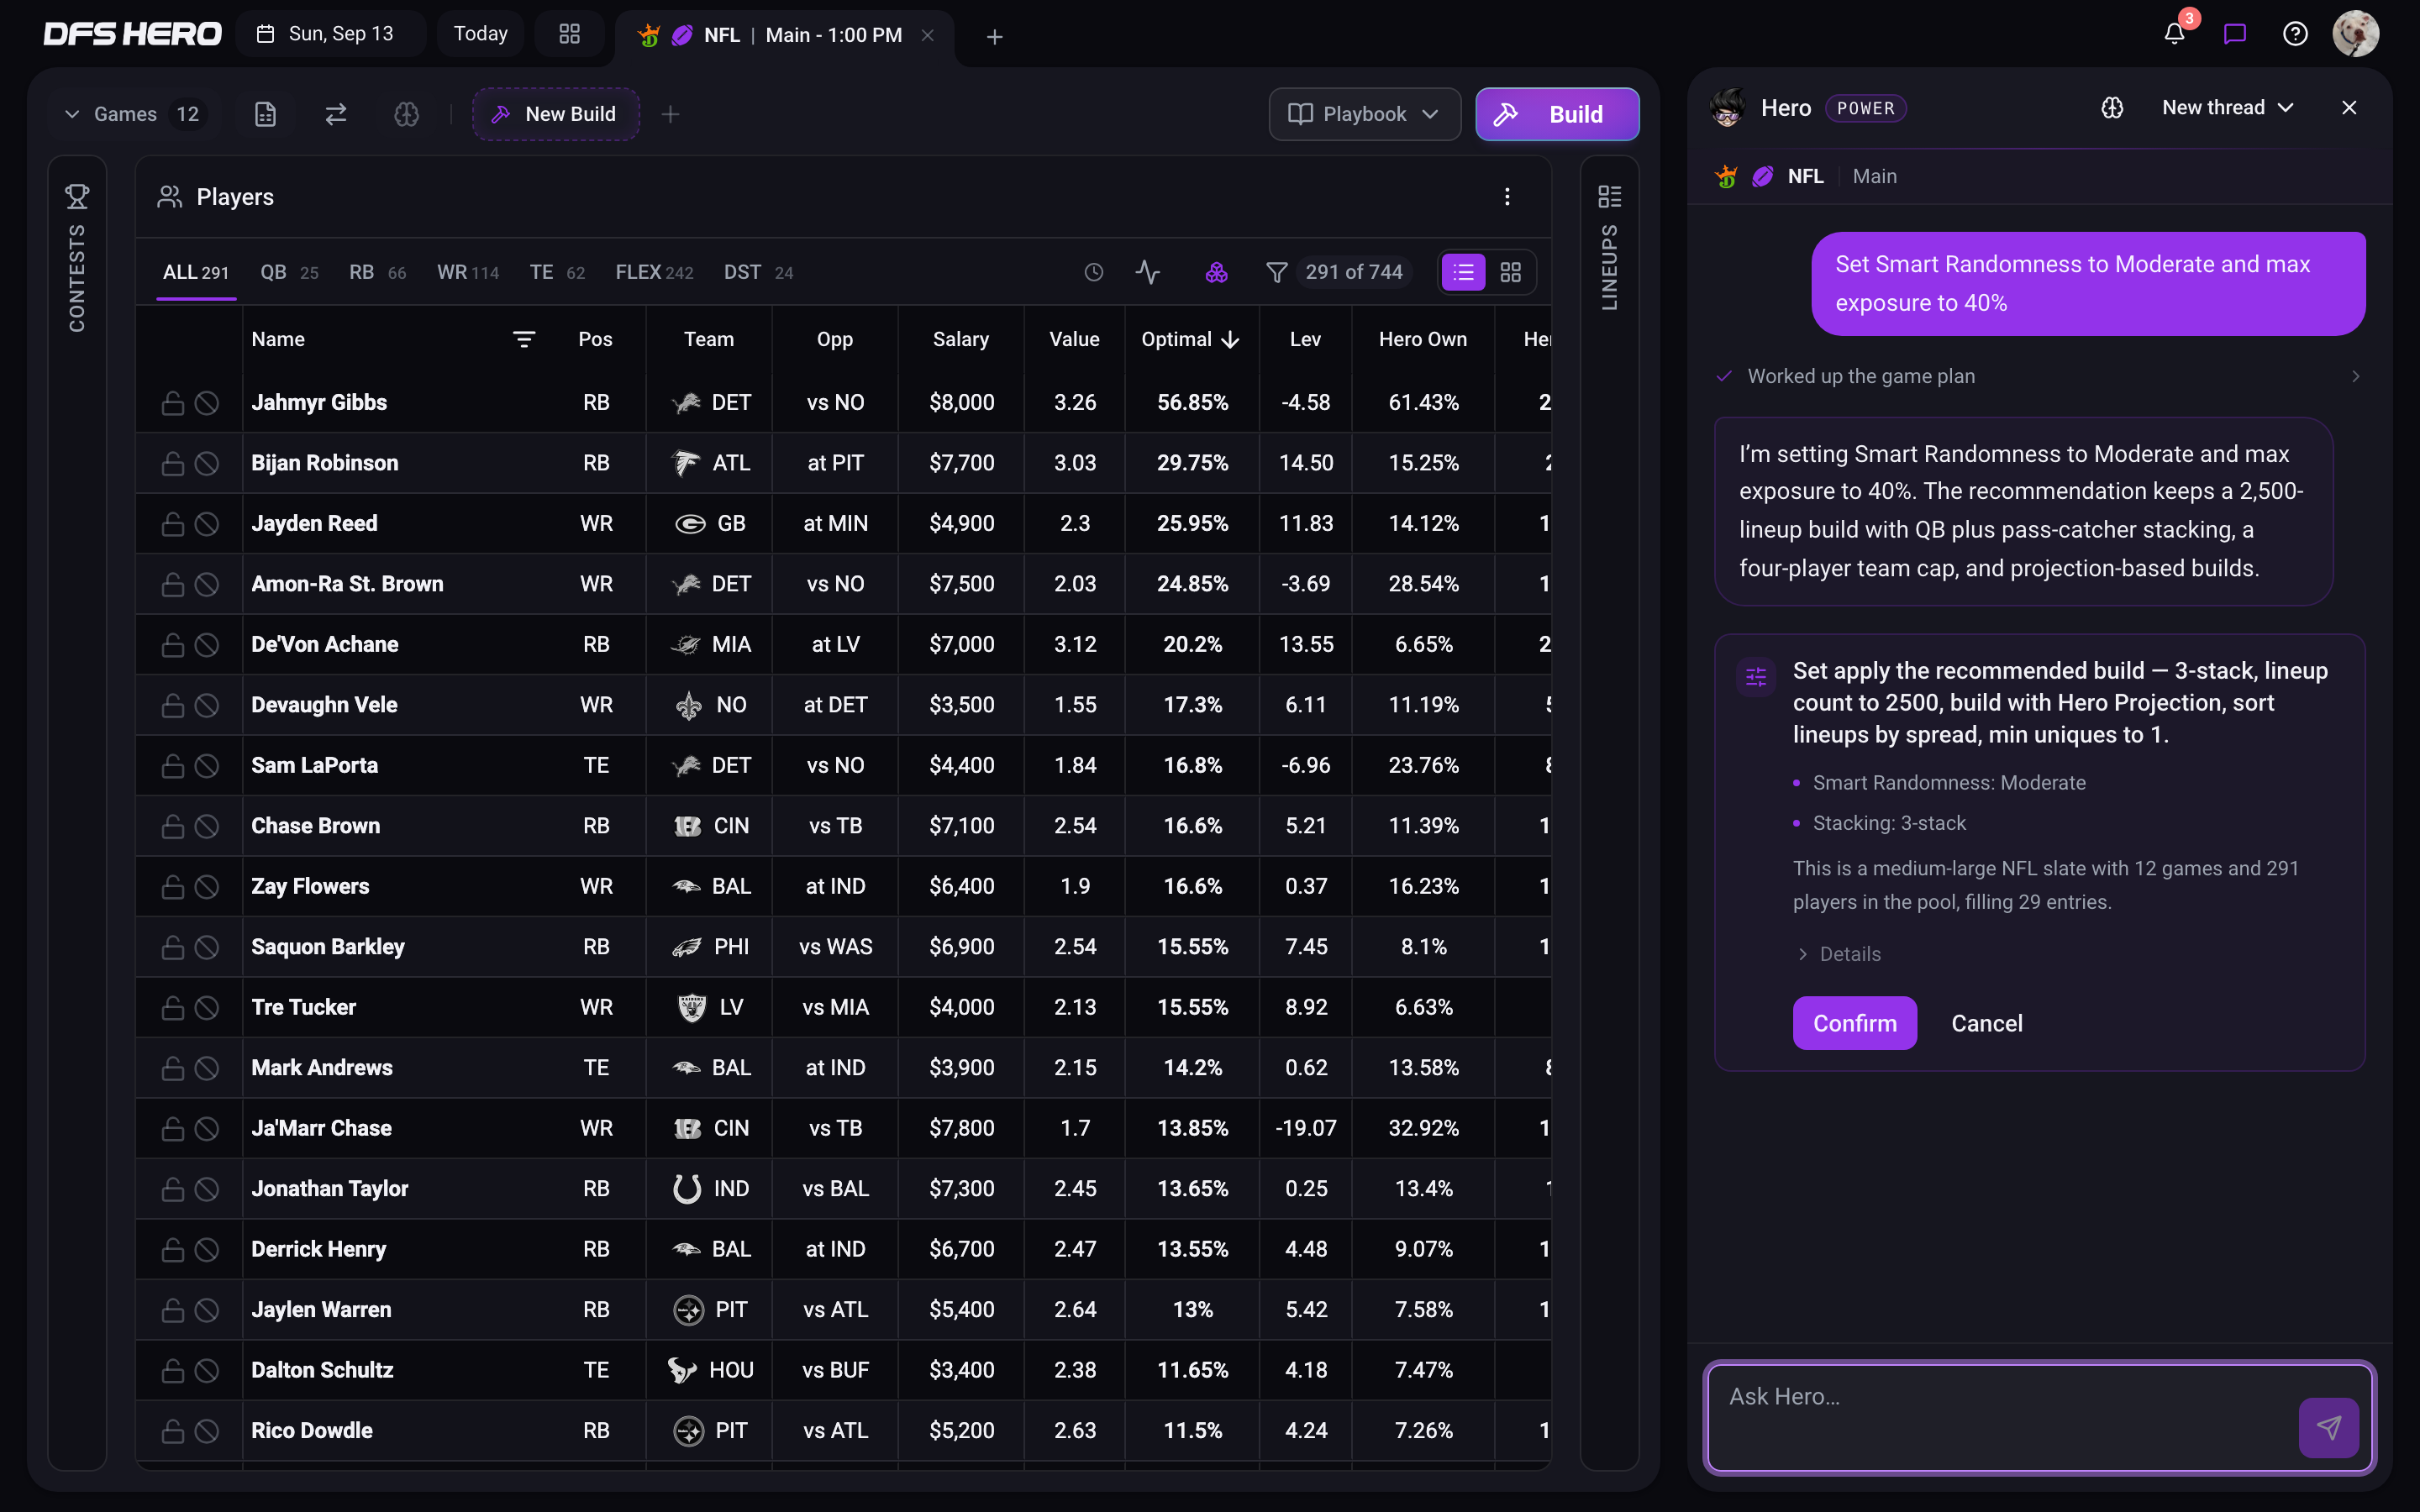Viewport: 2420px width, 1512px height.
Task: Switch players to grid card view
Action: (x=1510, y=272)
